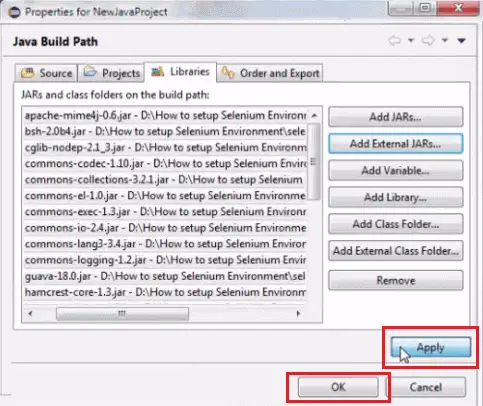Click the Add Library... button
The image size is (483, 406).
pyautogui.click(x=396, y=197)
